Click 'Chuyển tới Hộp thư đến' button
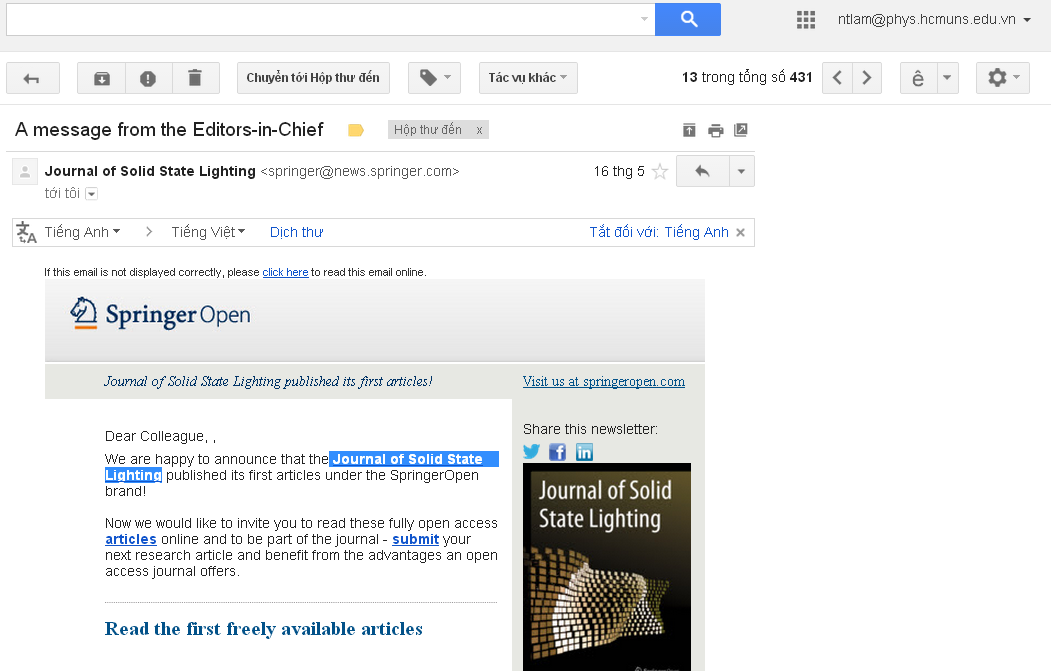 313,78
